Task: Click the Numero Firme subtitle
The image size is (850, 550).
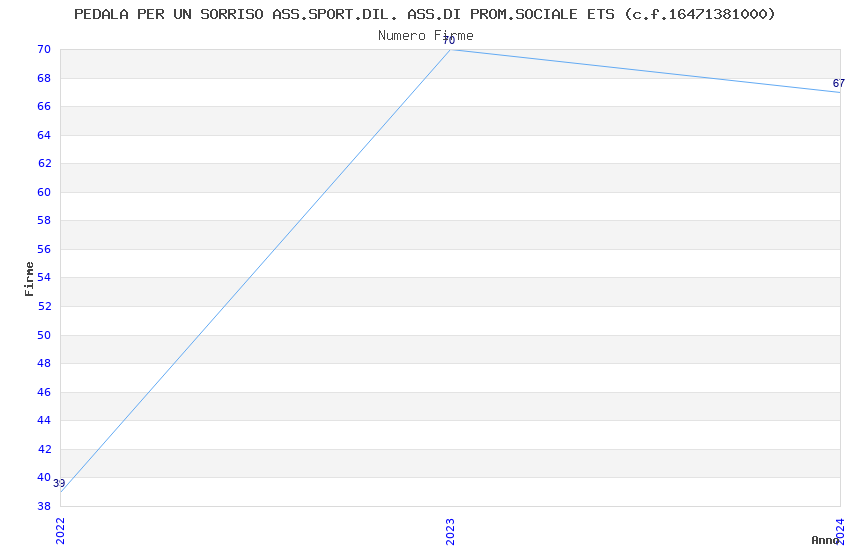Action: 426,36
